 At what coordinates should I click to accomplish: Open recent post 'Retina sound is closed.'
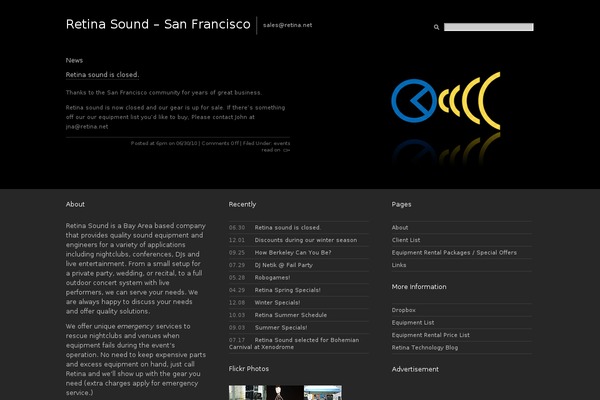(x=288, y=227)
